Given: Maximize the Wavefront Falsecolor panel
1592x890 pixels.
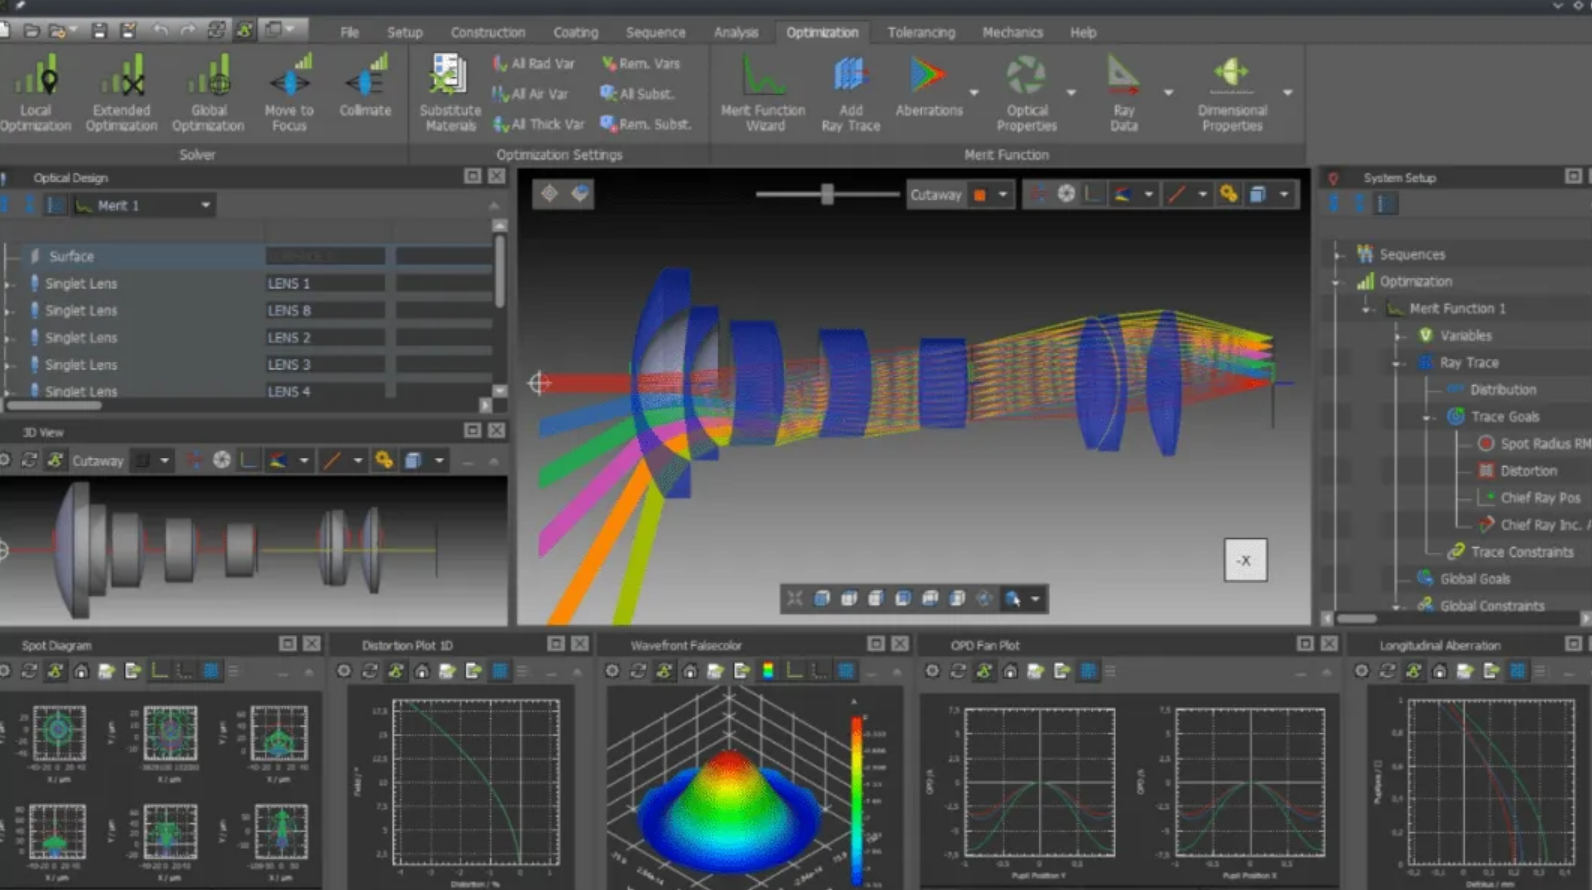Looking at the screenshot, I should (876, 644).
